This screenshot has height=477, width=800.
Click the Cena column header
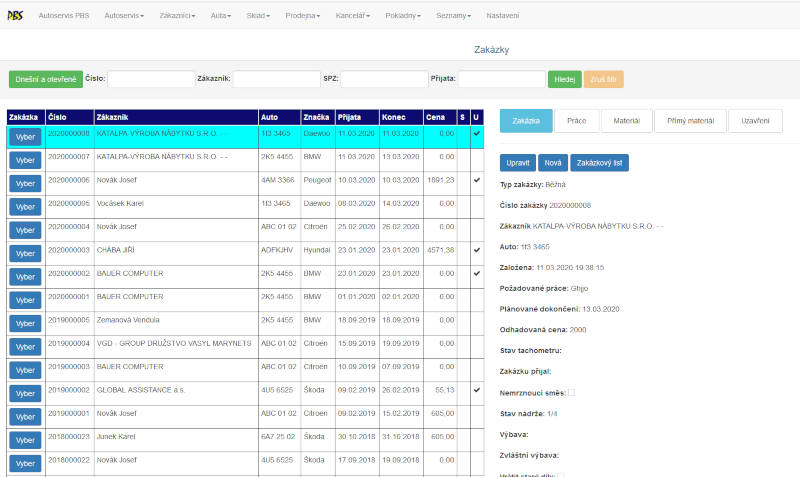point(440,117)
